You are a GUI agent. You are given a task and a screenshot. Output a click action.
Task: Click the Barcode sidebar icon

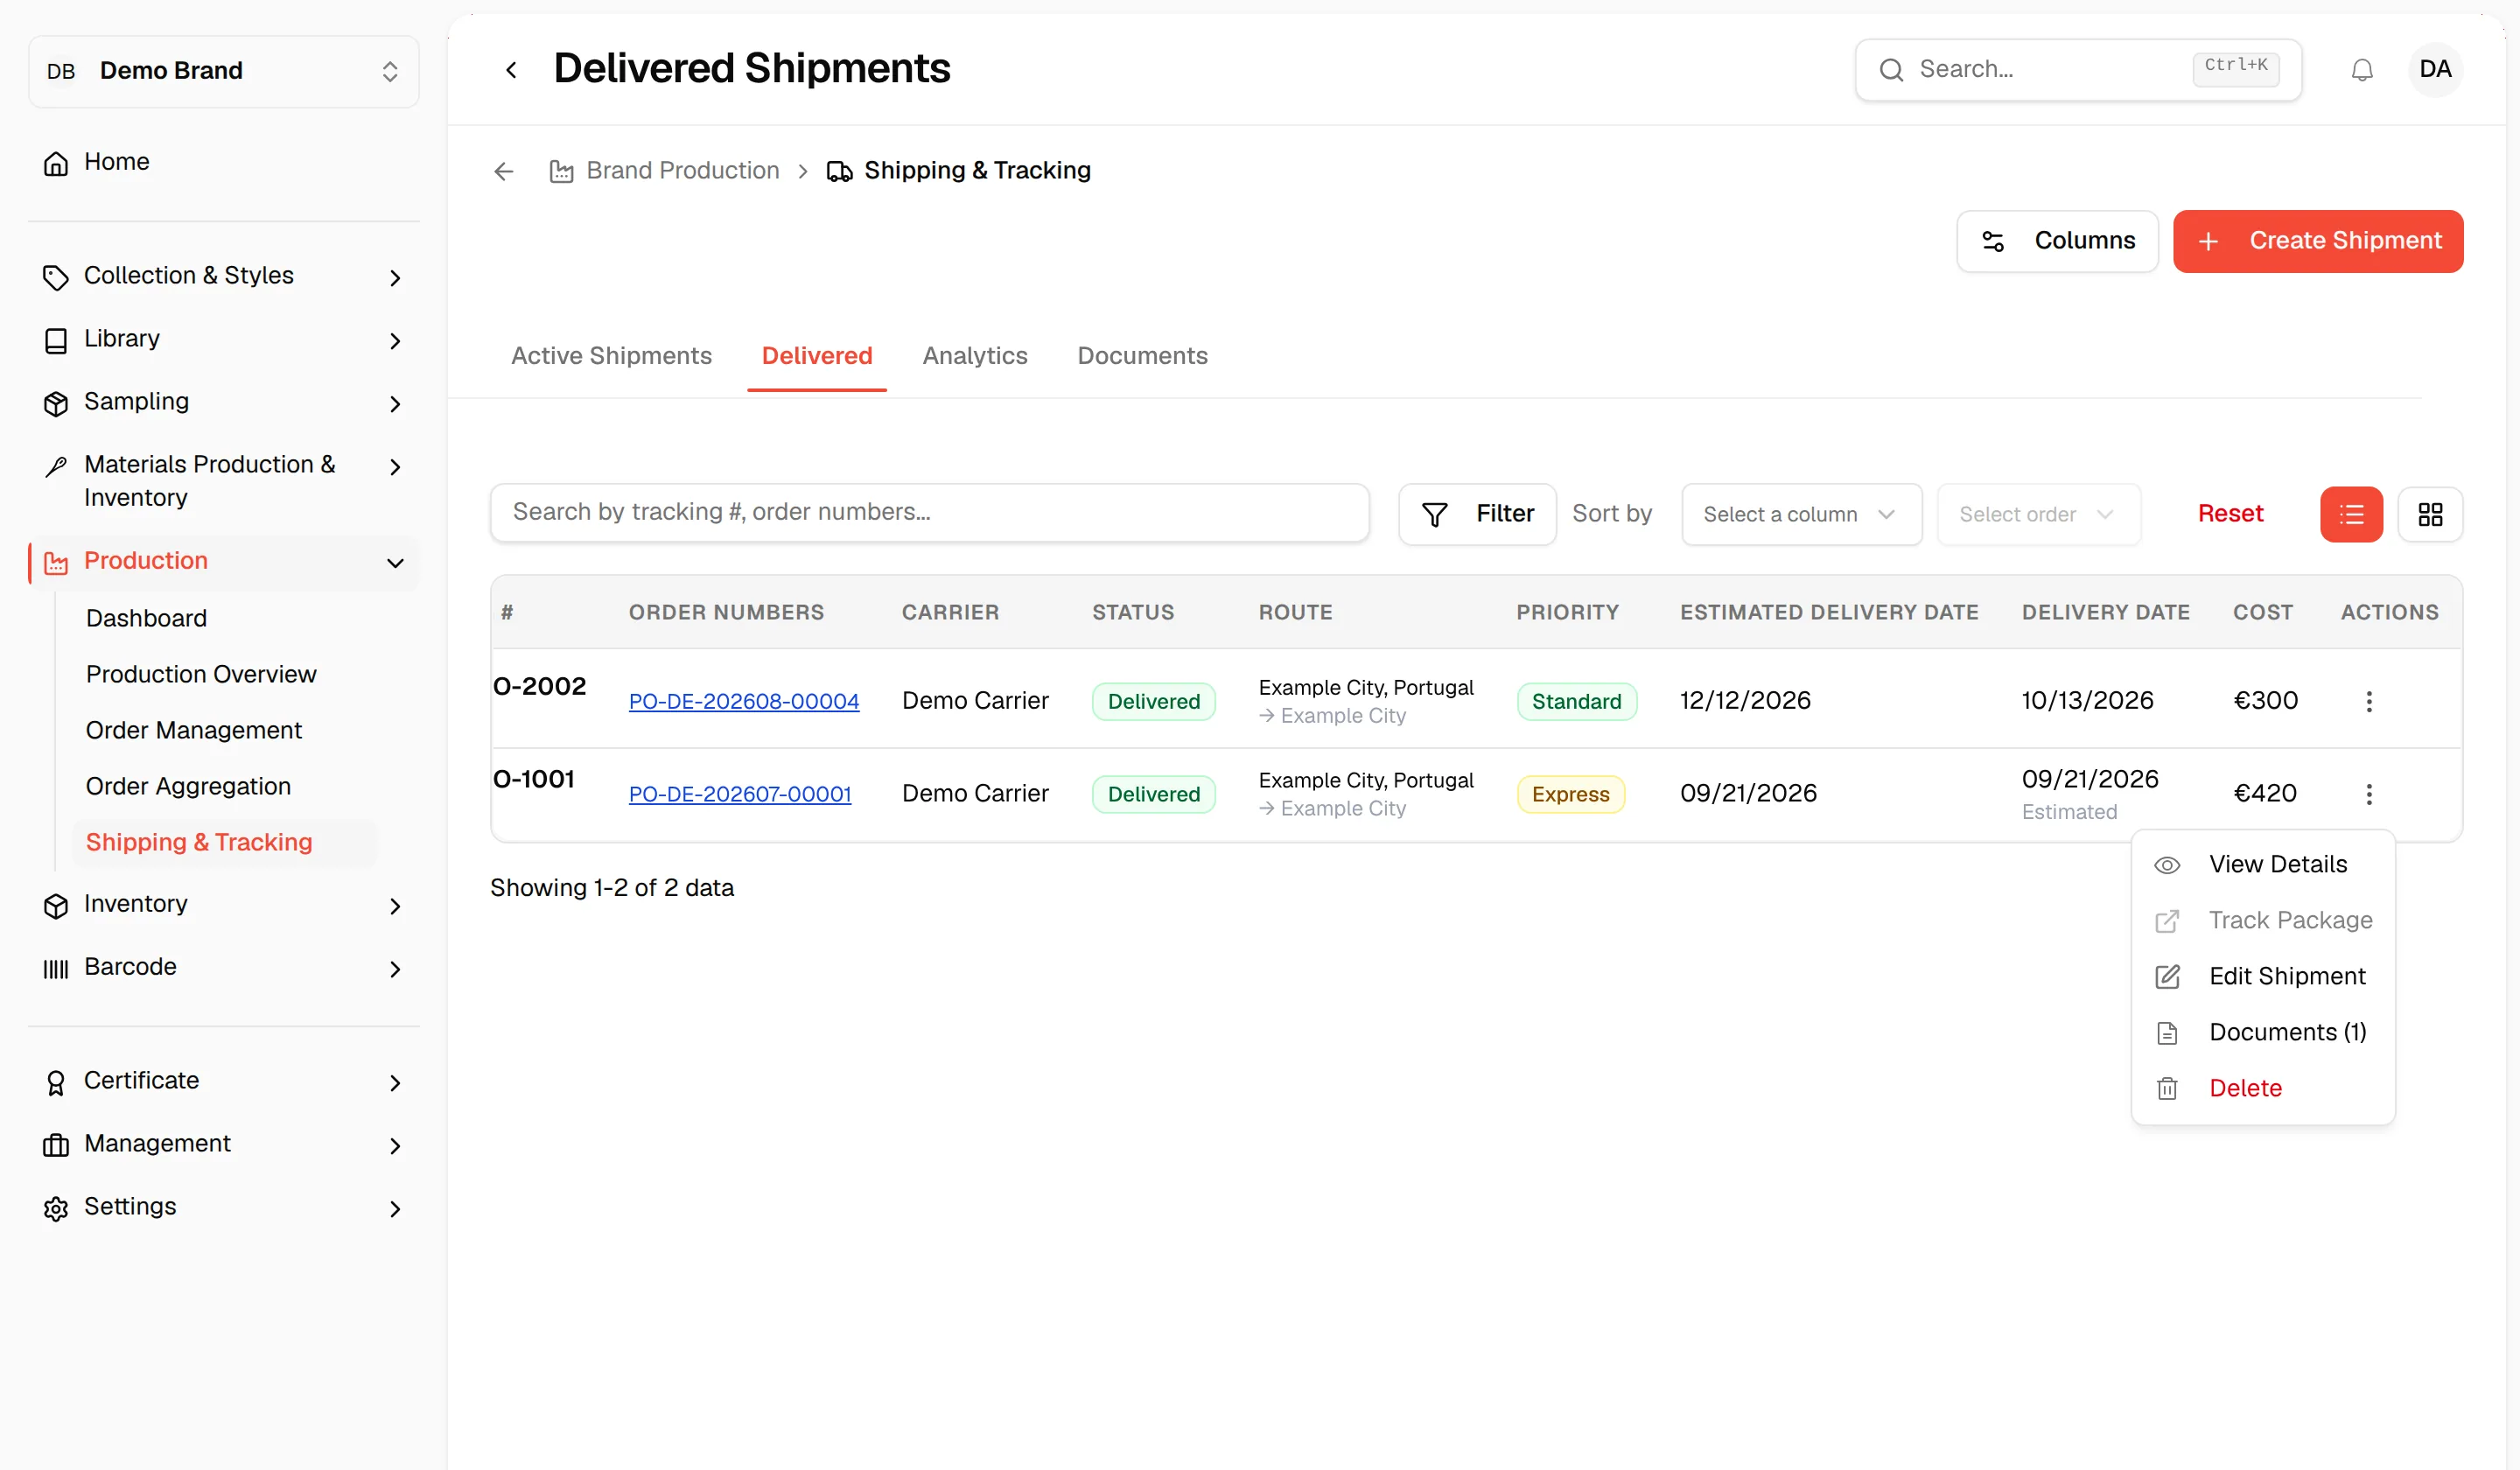tap(56, 968)
